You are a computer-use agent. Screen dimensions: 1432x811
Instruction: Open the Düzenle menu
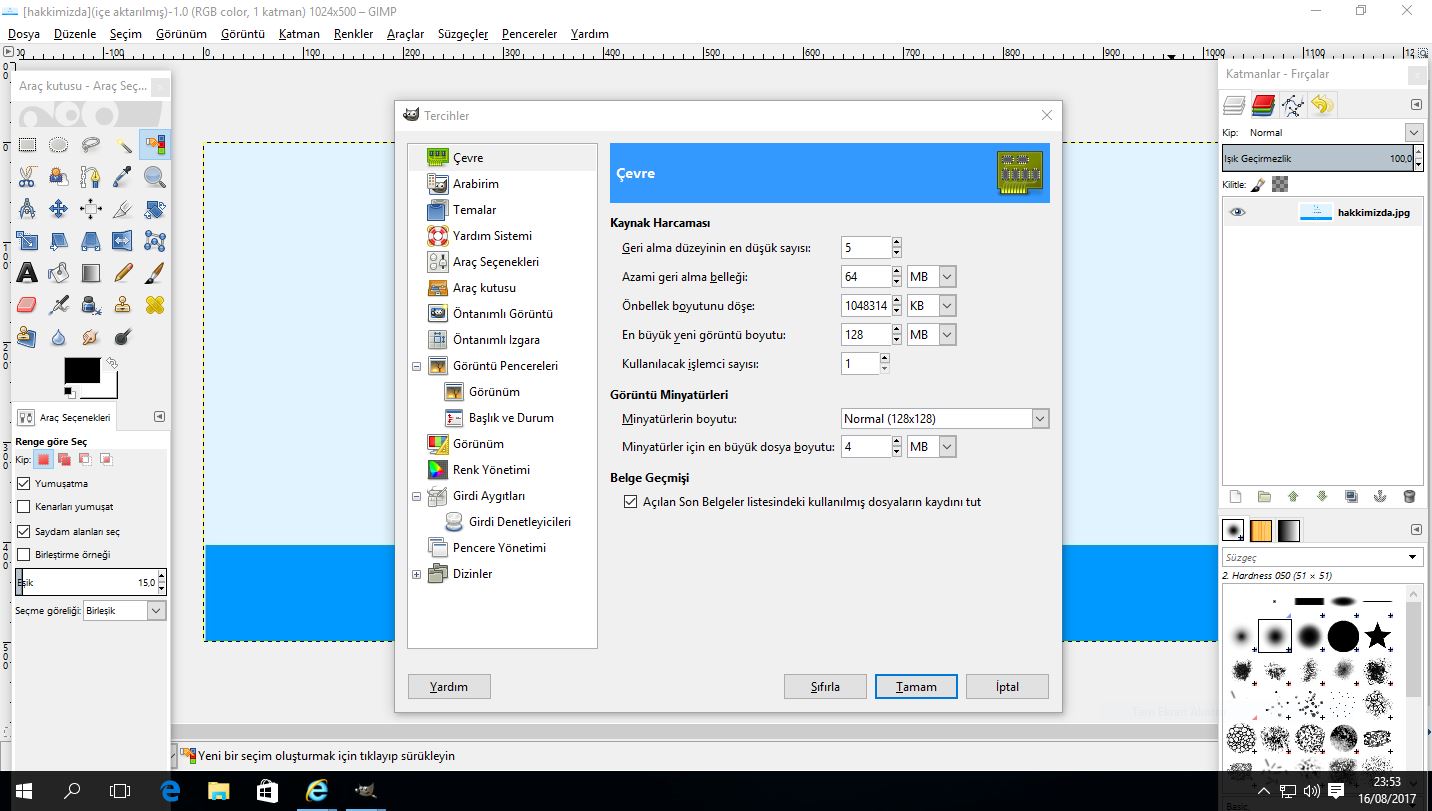[75, 34]
